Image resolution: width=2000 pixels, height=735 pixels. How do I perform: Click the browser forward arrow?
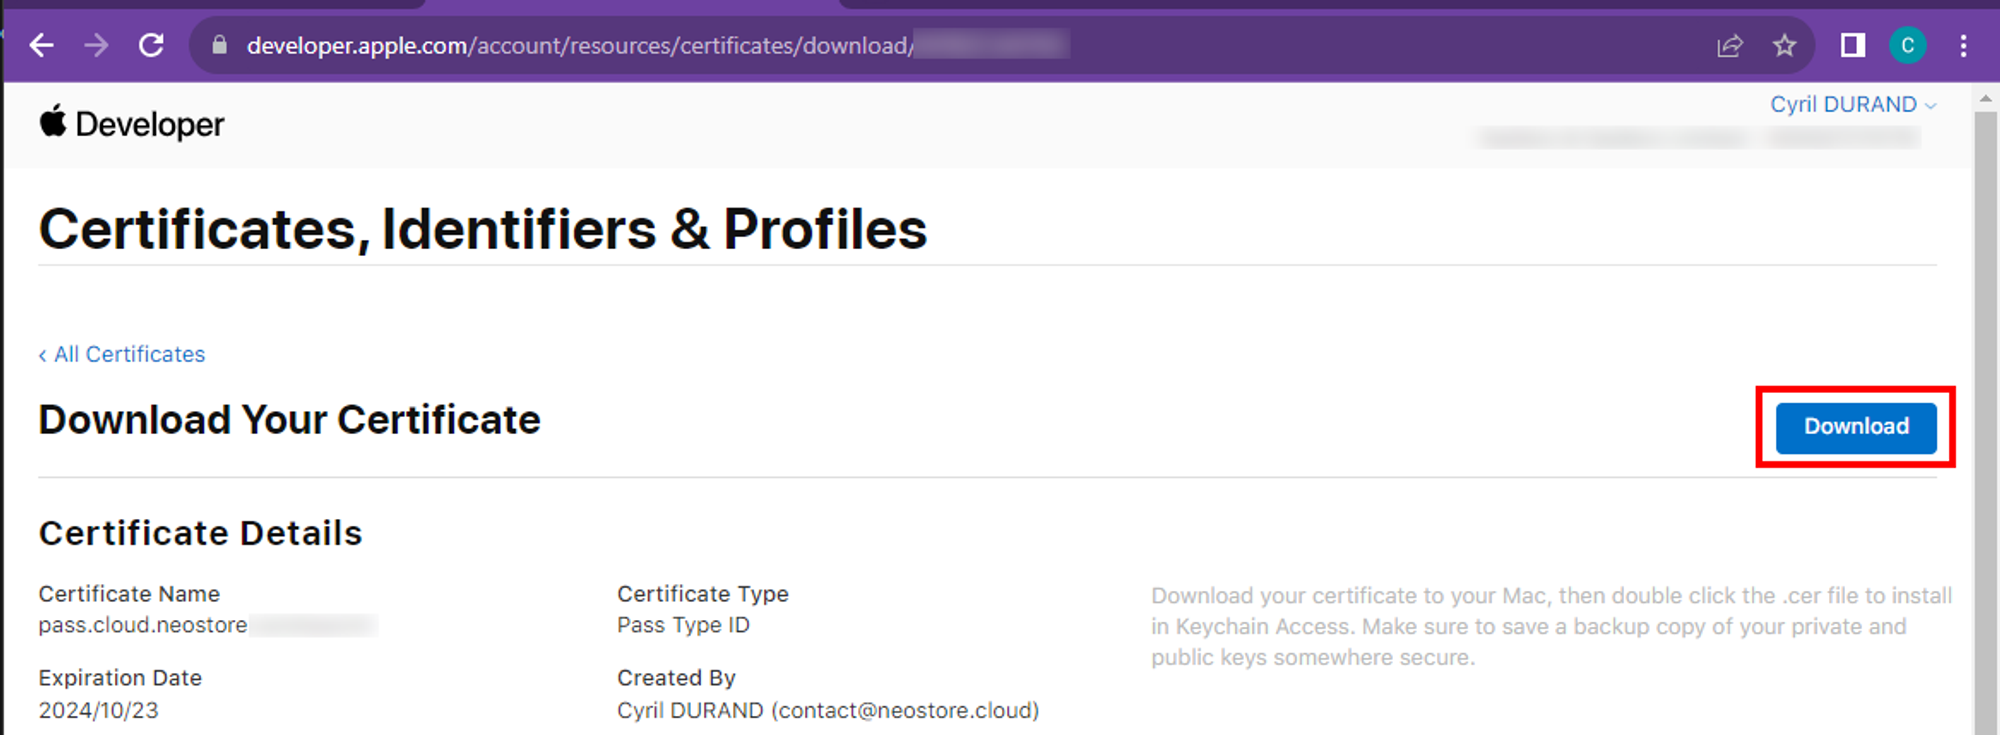coord(96,45)
